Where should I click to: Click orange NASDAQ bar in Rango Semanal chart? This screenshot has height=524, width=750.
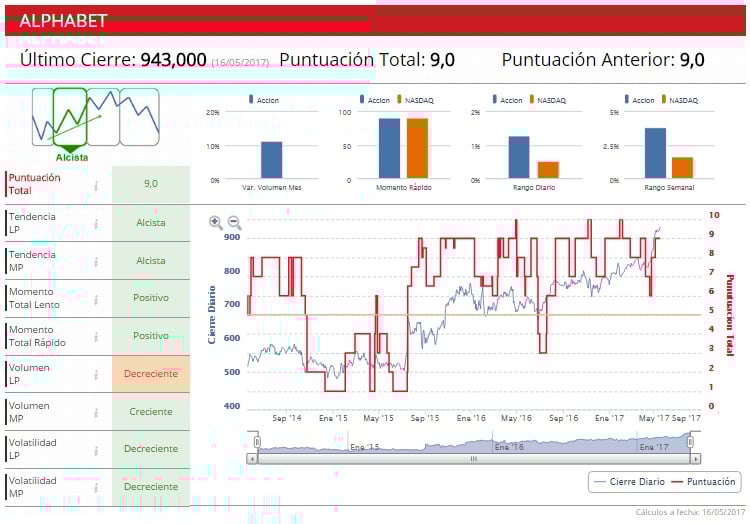(x=682, y=168)
